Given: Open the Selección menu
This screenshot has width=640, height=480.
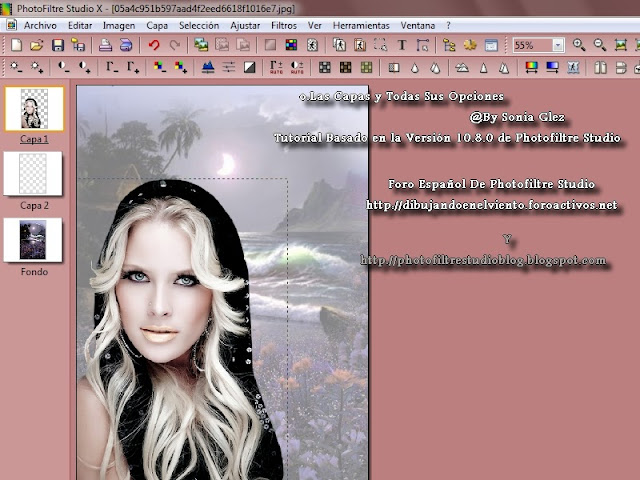Looking at the screenshot, I should [199, 25].
